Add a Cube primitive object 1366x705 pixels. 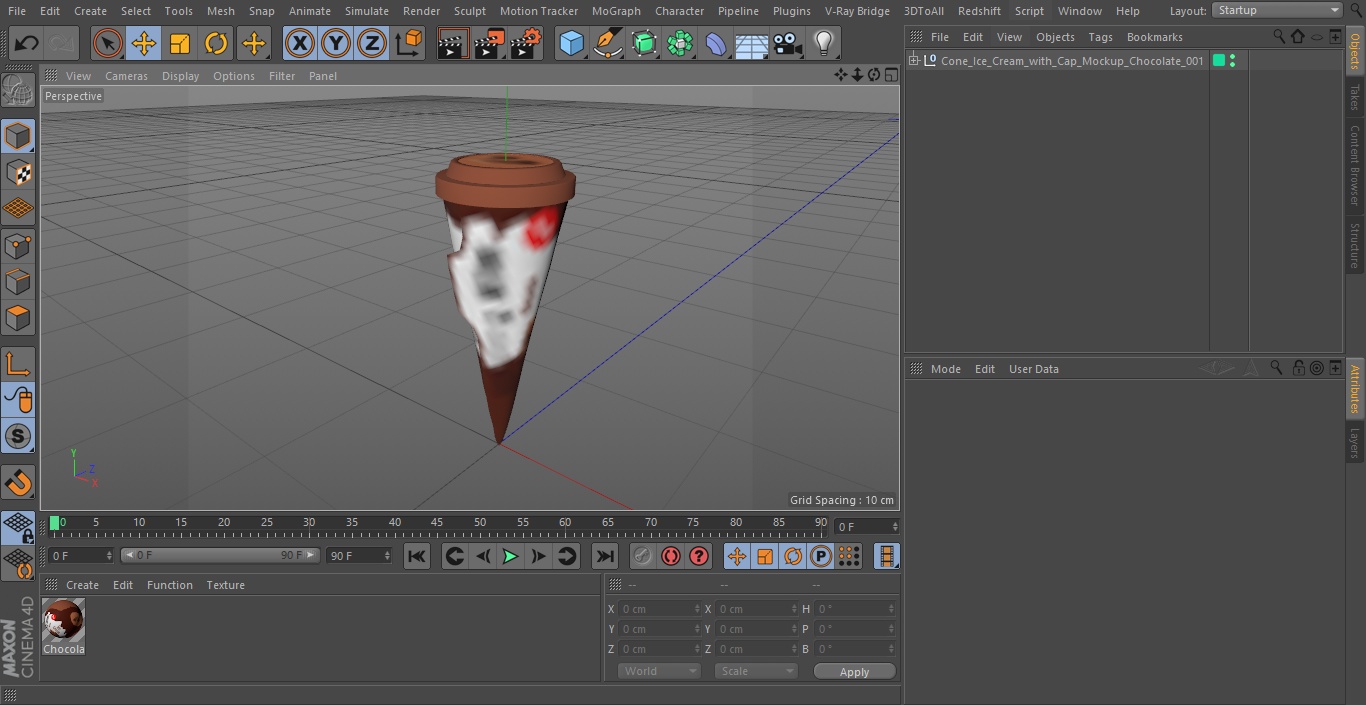tap(571, 43)
